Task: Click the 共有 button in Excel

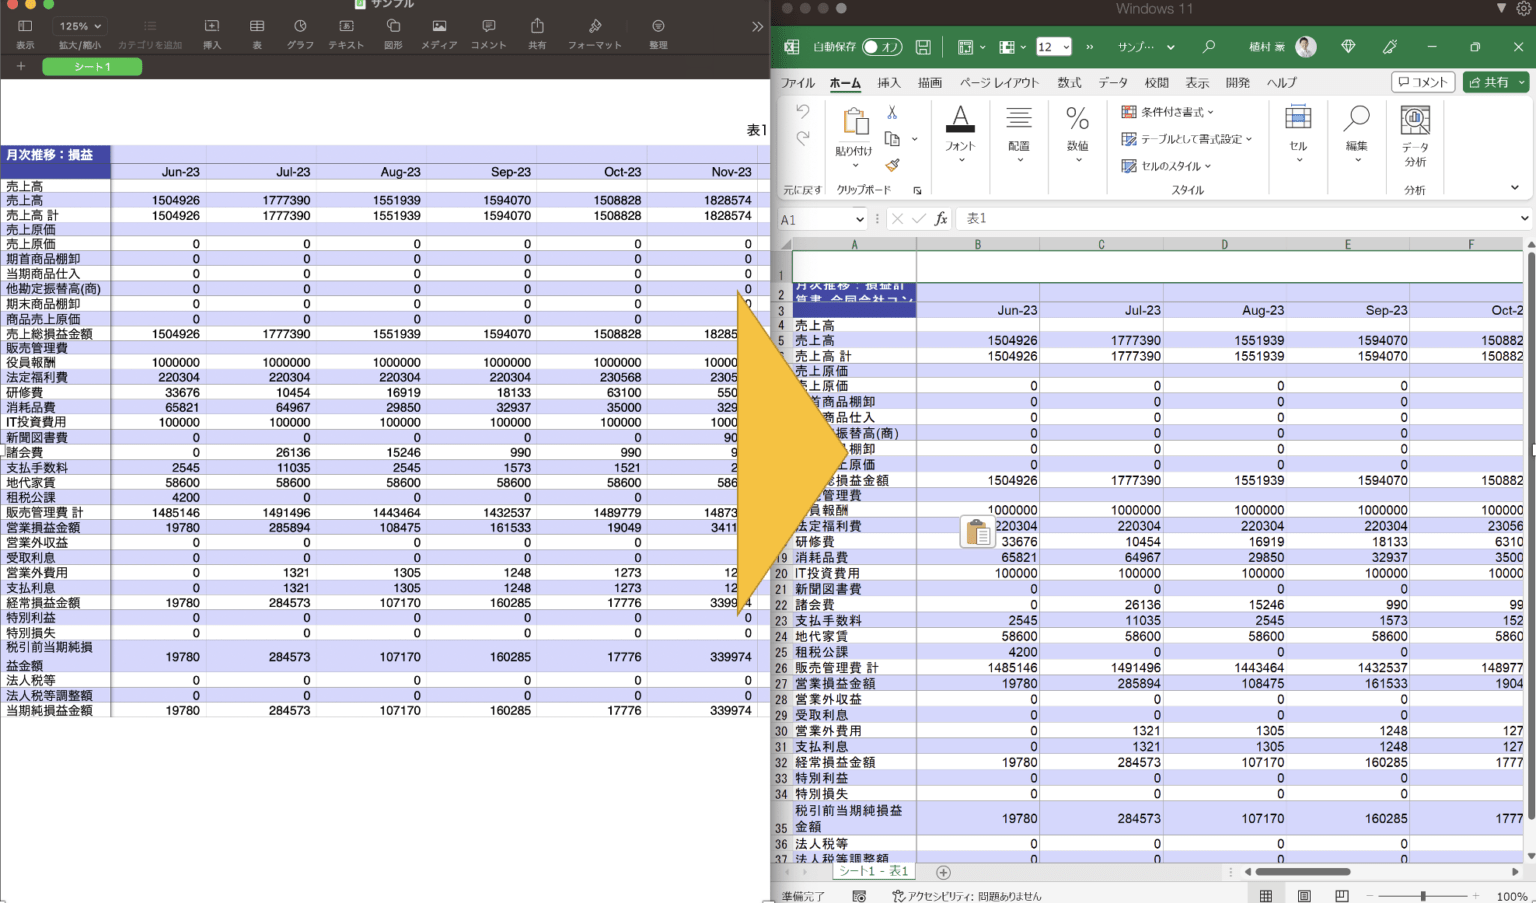Action: 1495,82
